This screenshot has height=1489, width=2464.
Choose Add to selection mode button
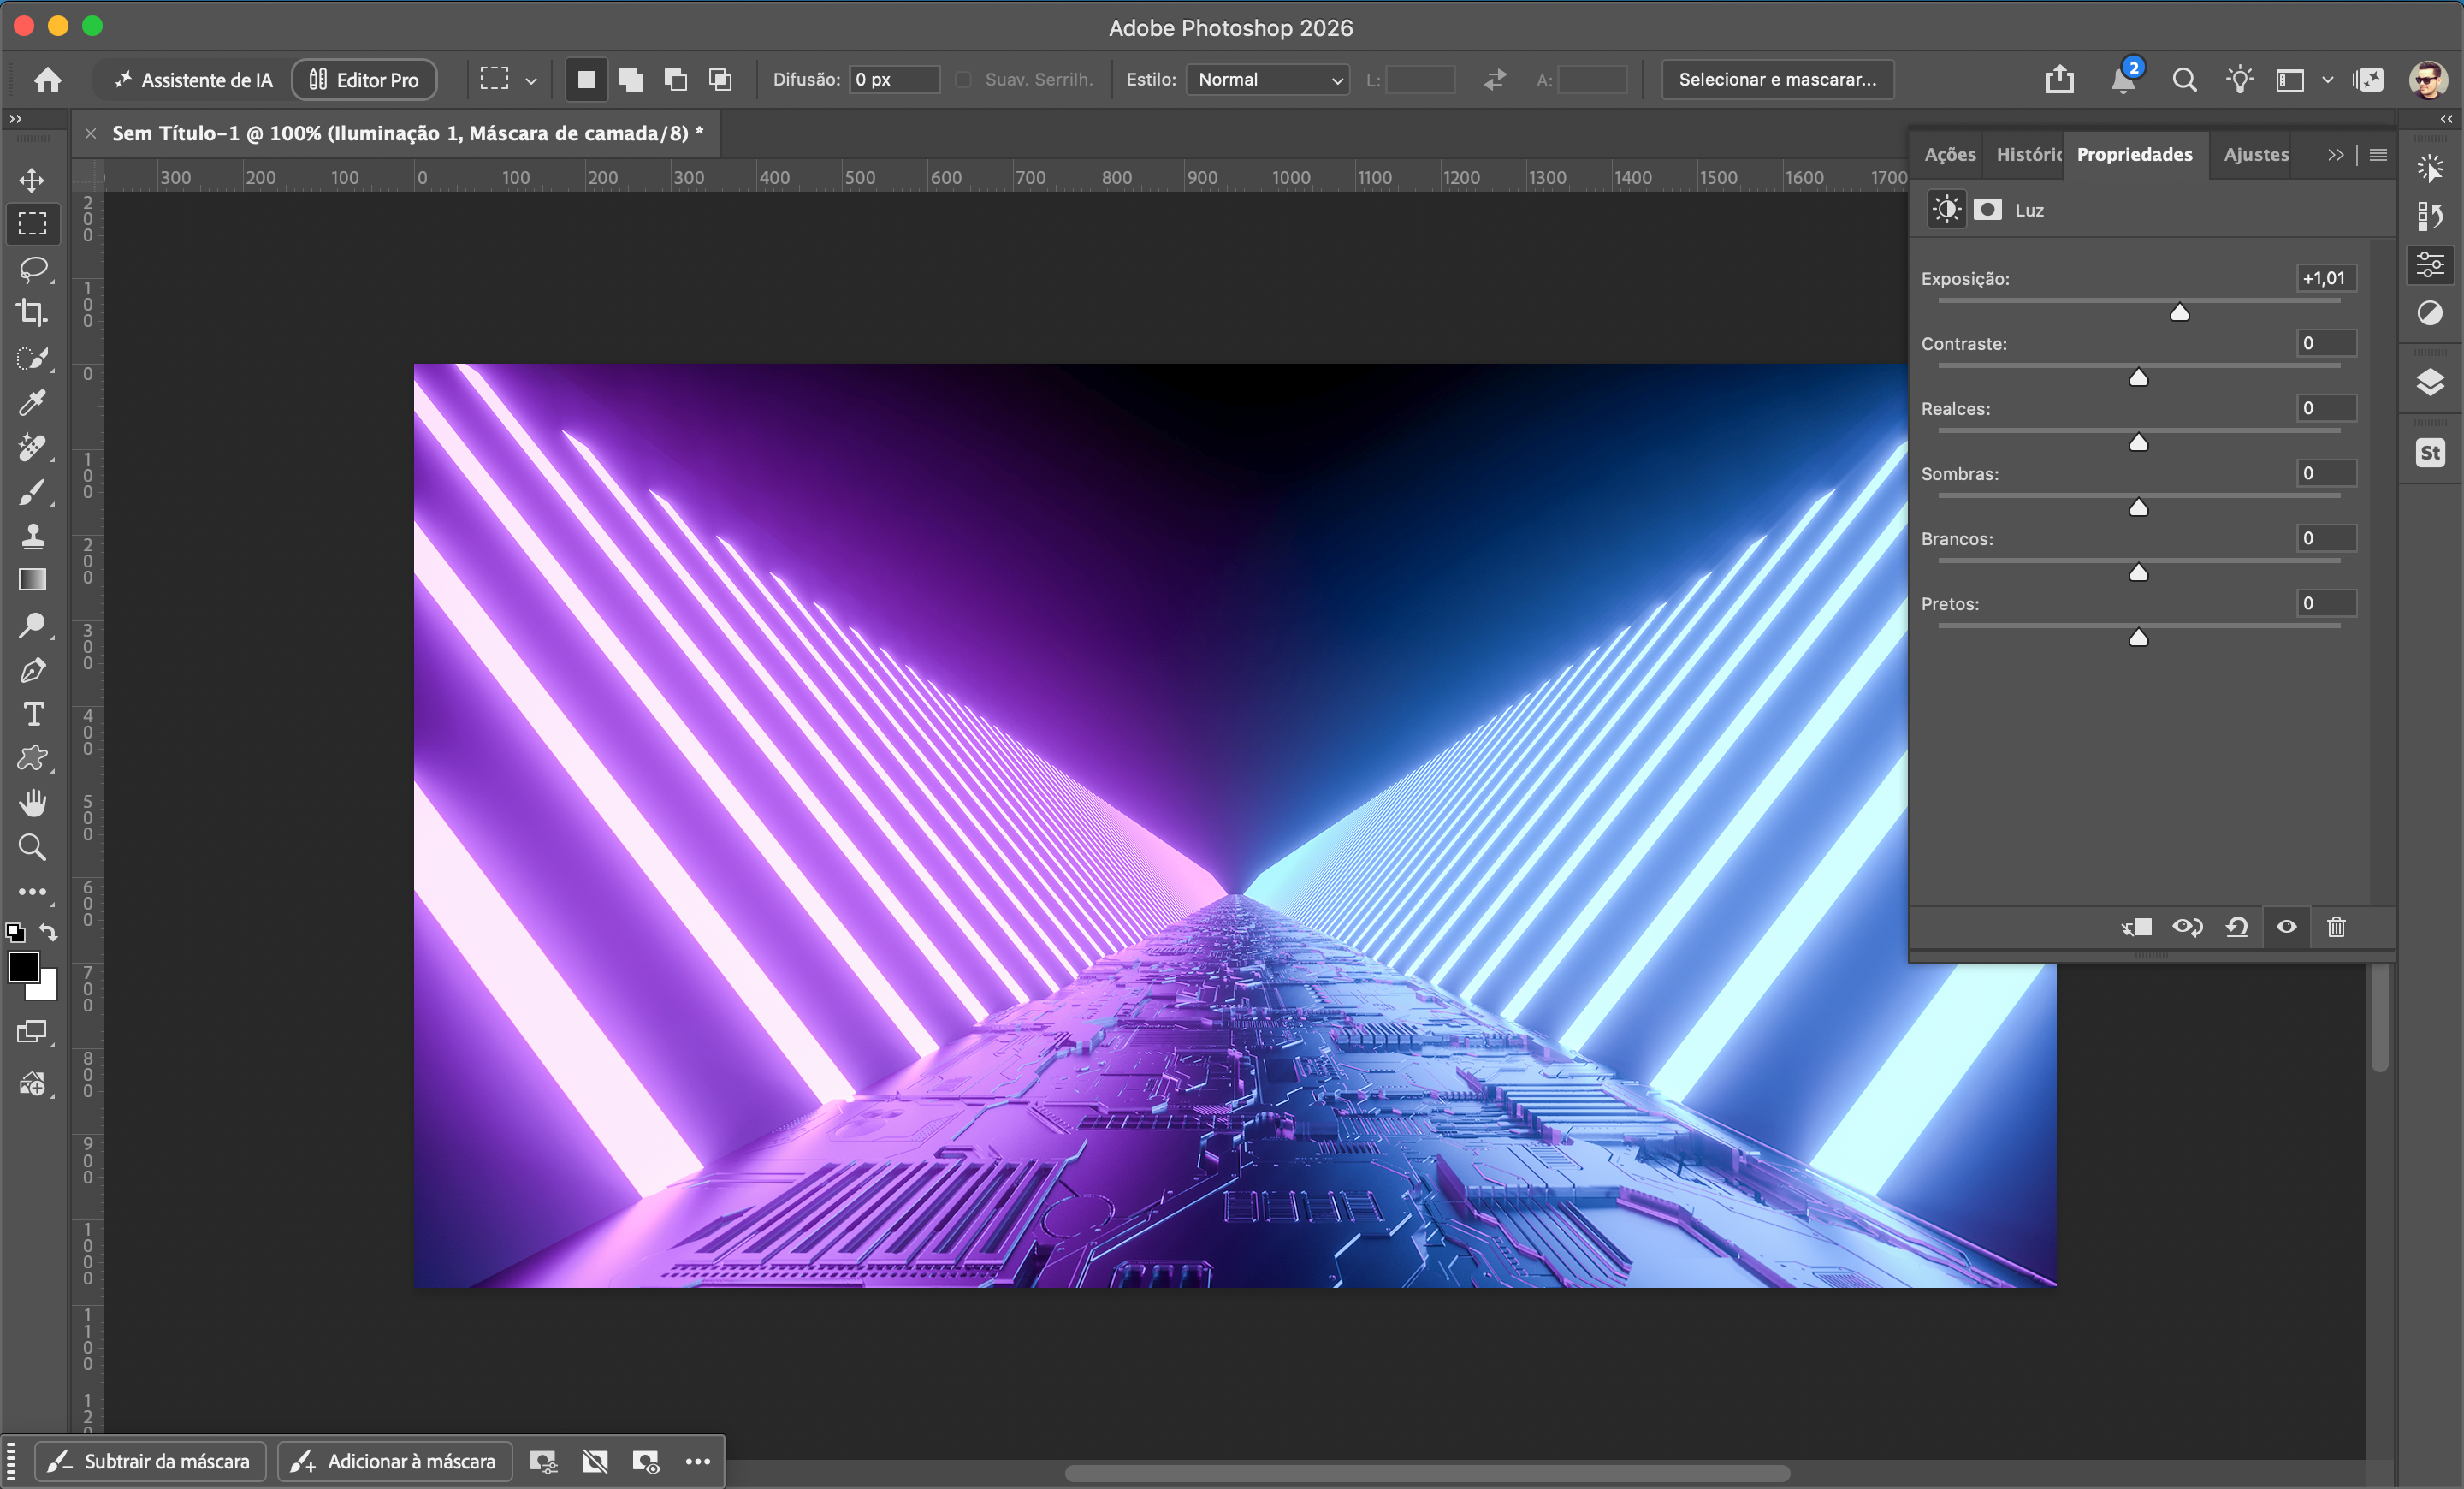point(631,80)
